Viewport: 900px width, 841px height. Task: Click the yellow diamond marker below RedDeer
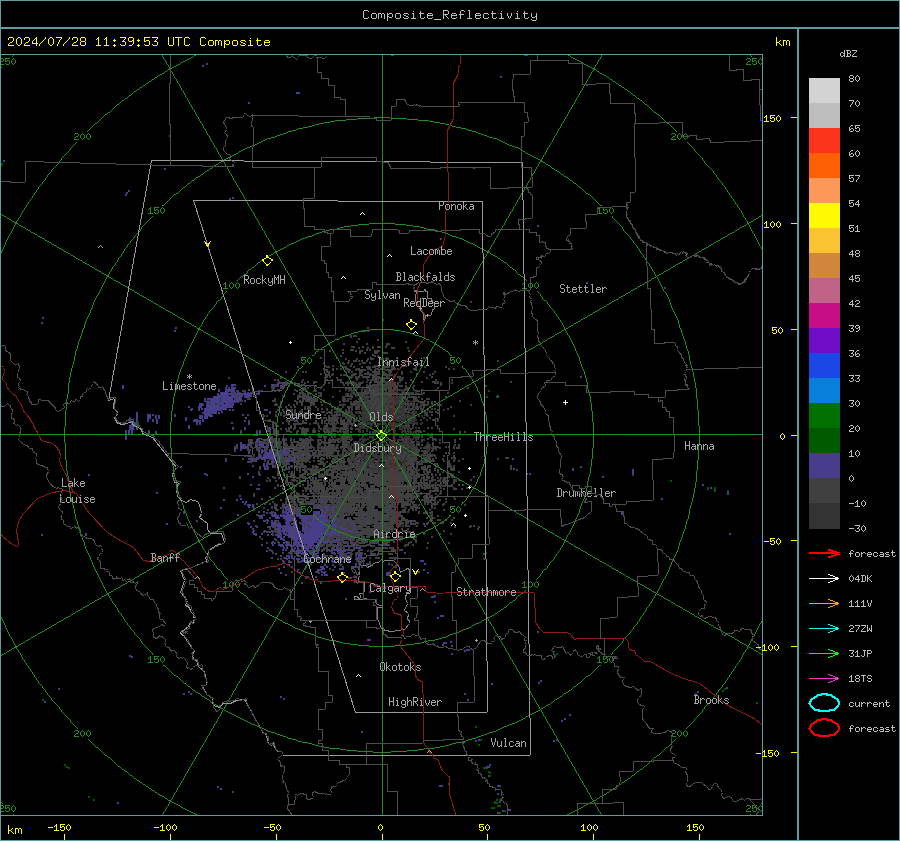point(412,325)
